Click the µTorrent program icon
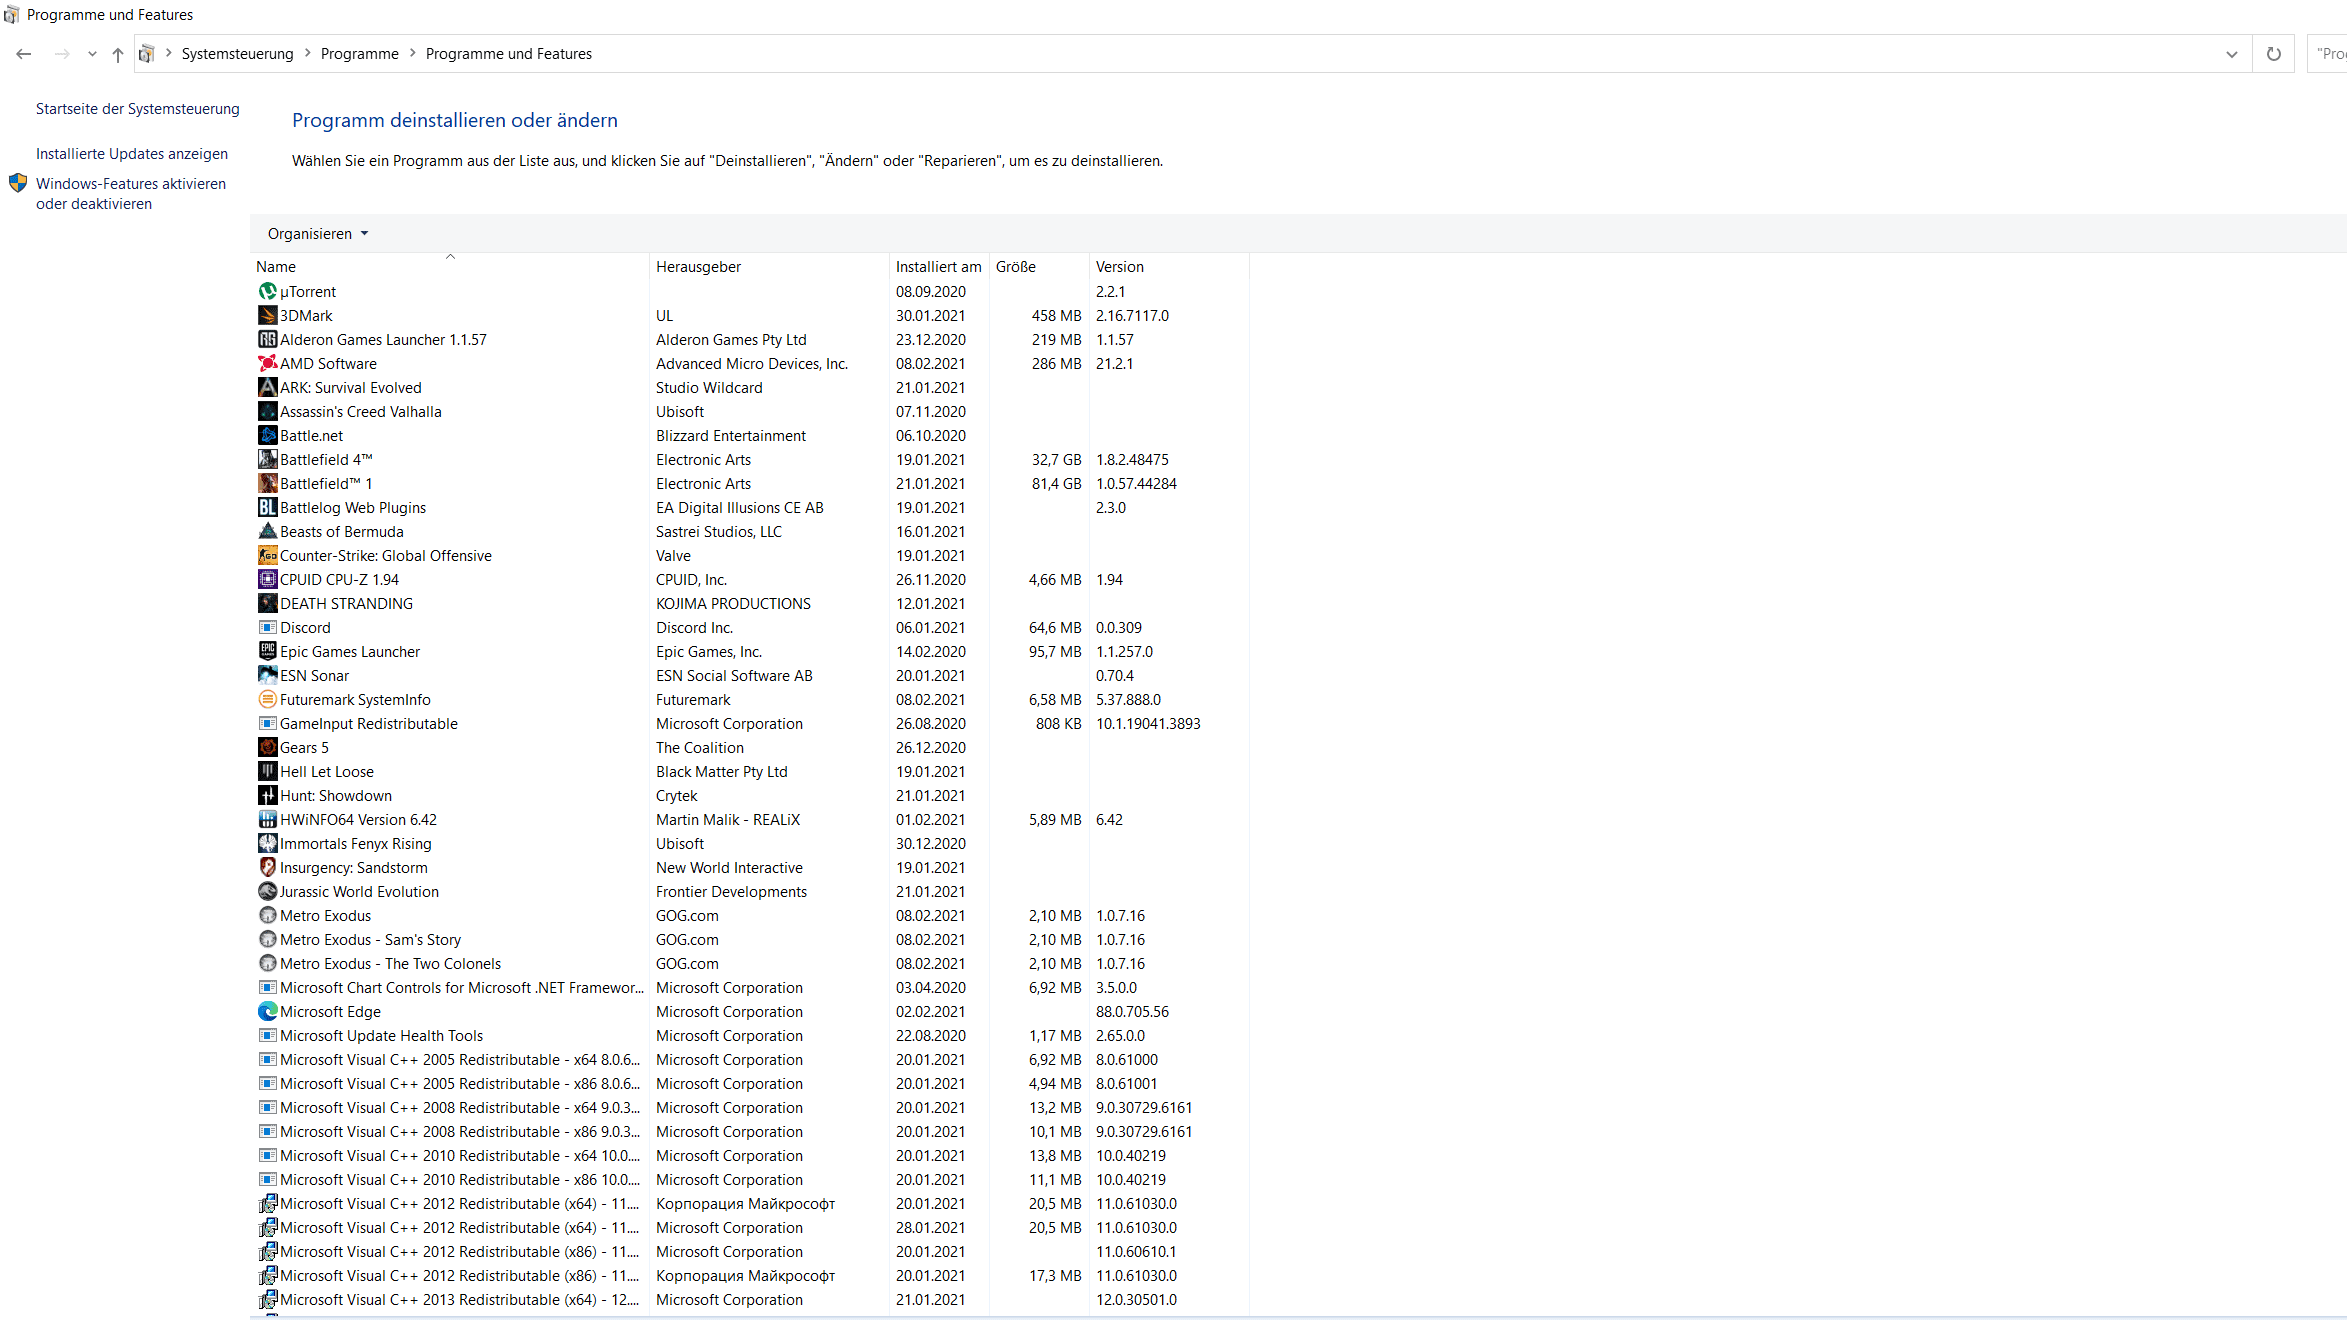The width and height of the screenshot is (2347, 1320). tap(267, 291)
